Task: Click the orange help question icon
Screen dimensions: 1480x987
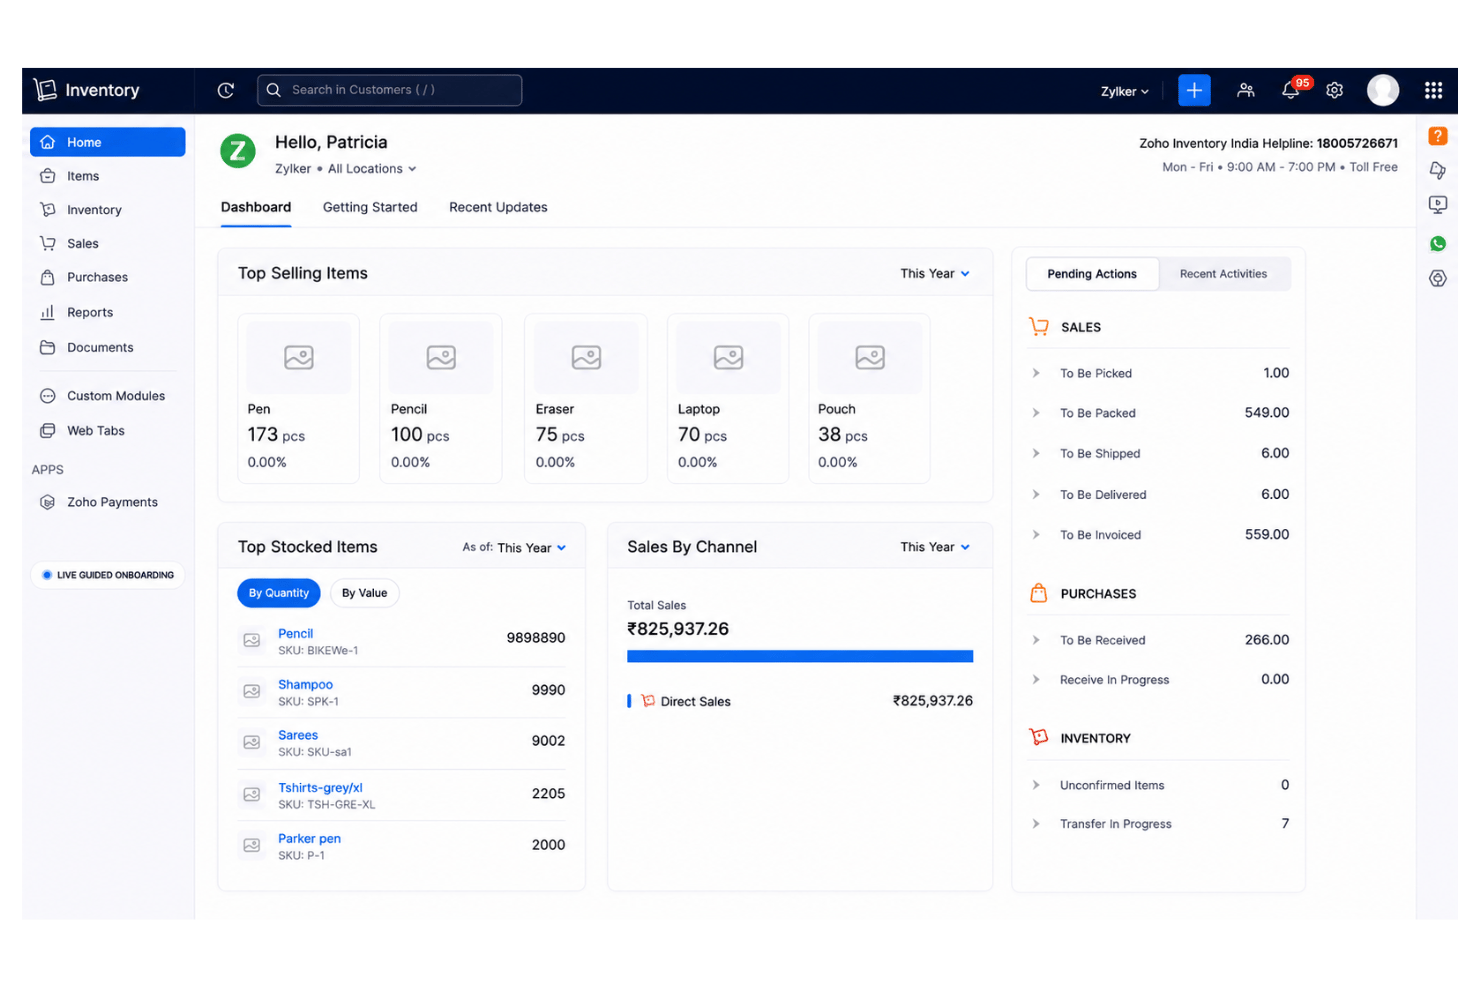Action: click(x=1438, y=136)
